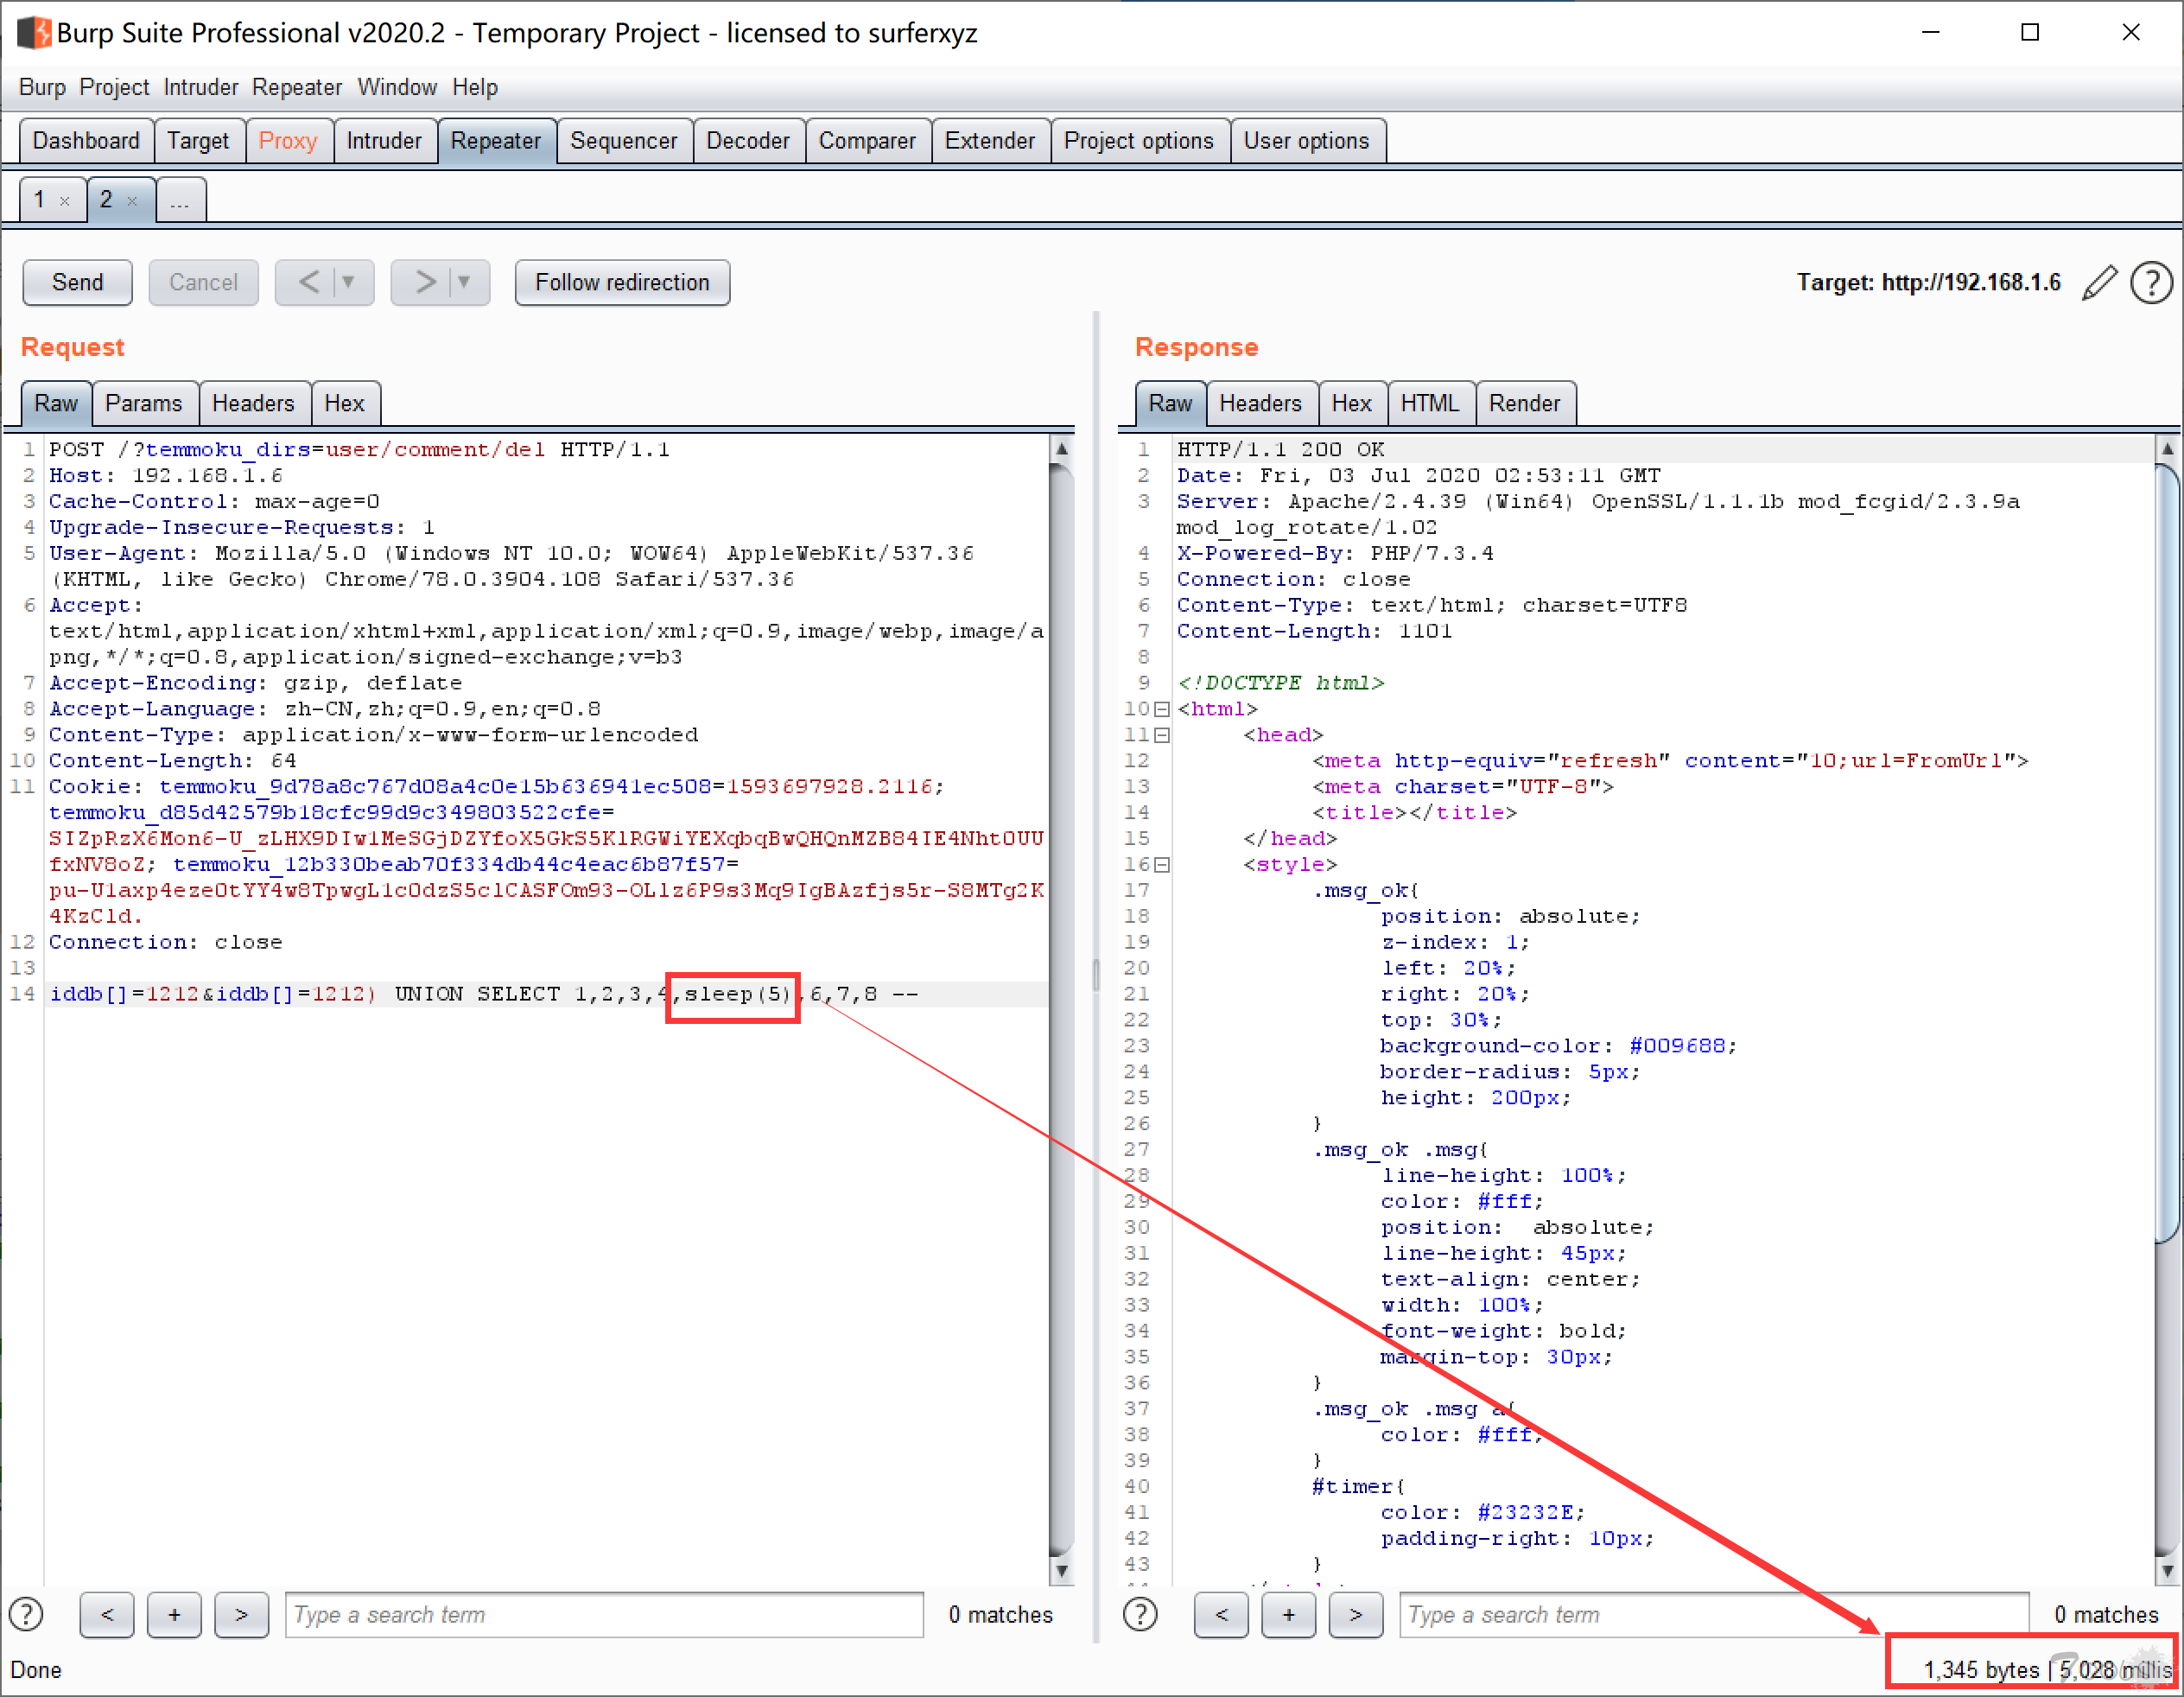Open the back history dropdown arrow
Image resolution: width=2184 pixels, height=1697 pixels.
point(349,283)
